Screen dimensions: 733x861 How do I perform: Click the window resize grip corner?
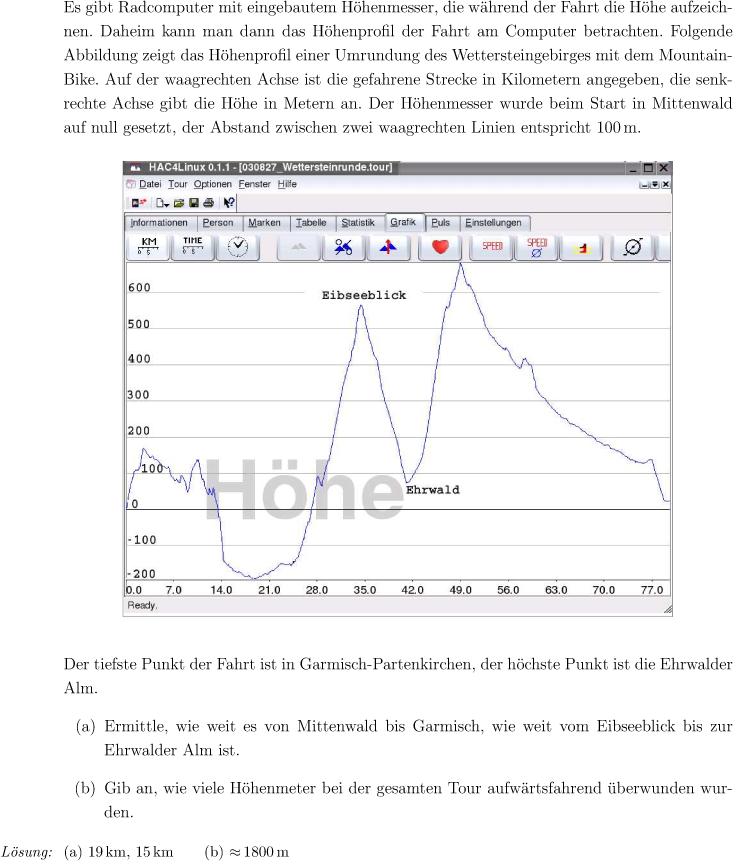[667, 610]
